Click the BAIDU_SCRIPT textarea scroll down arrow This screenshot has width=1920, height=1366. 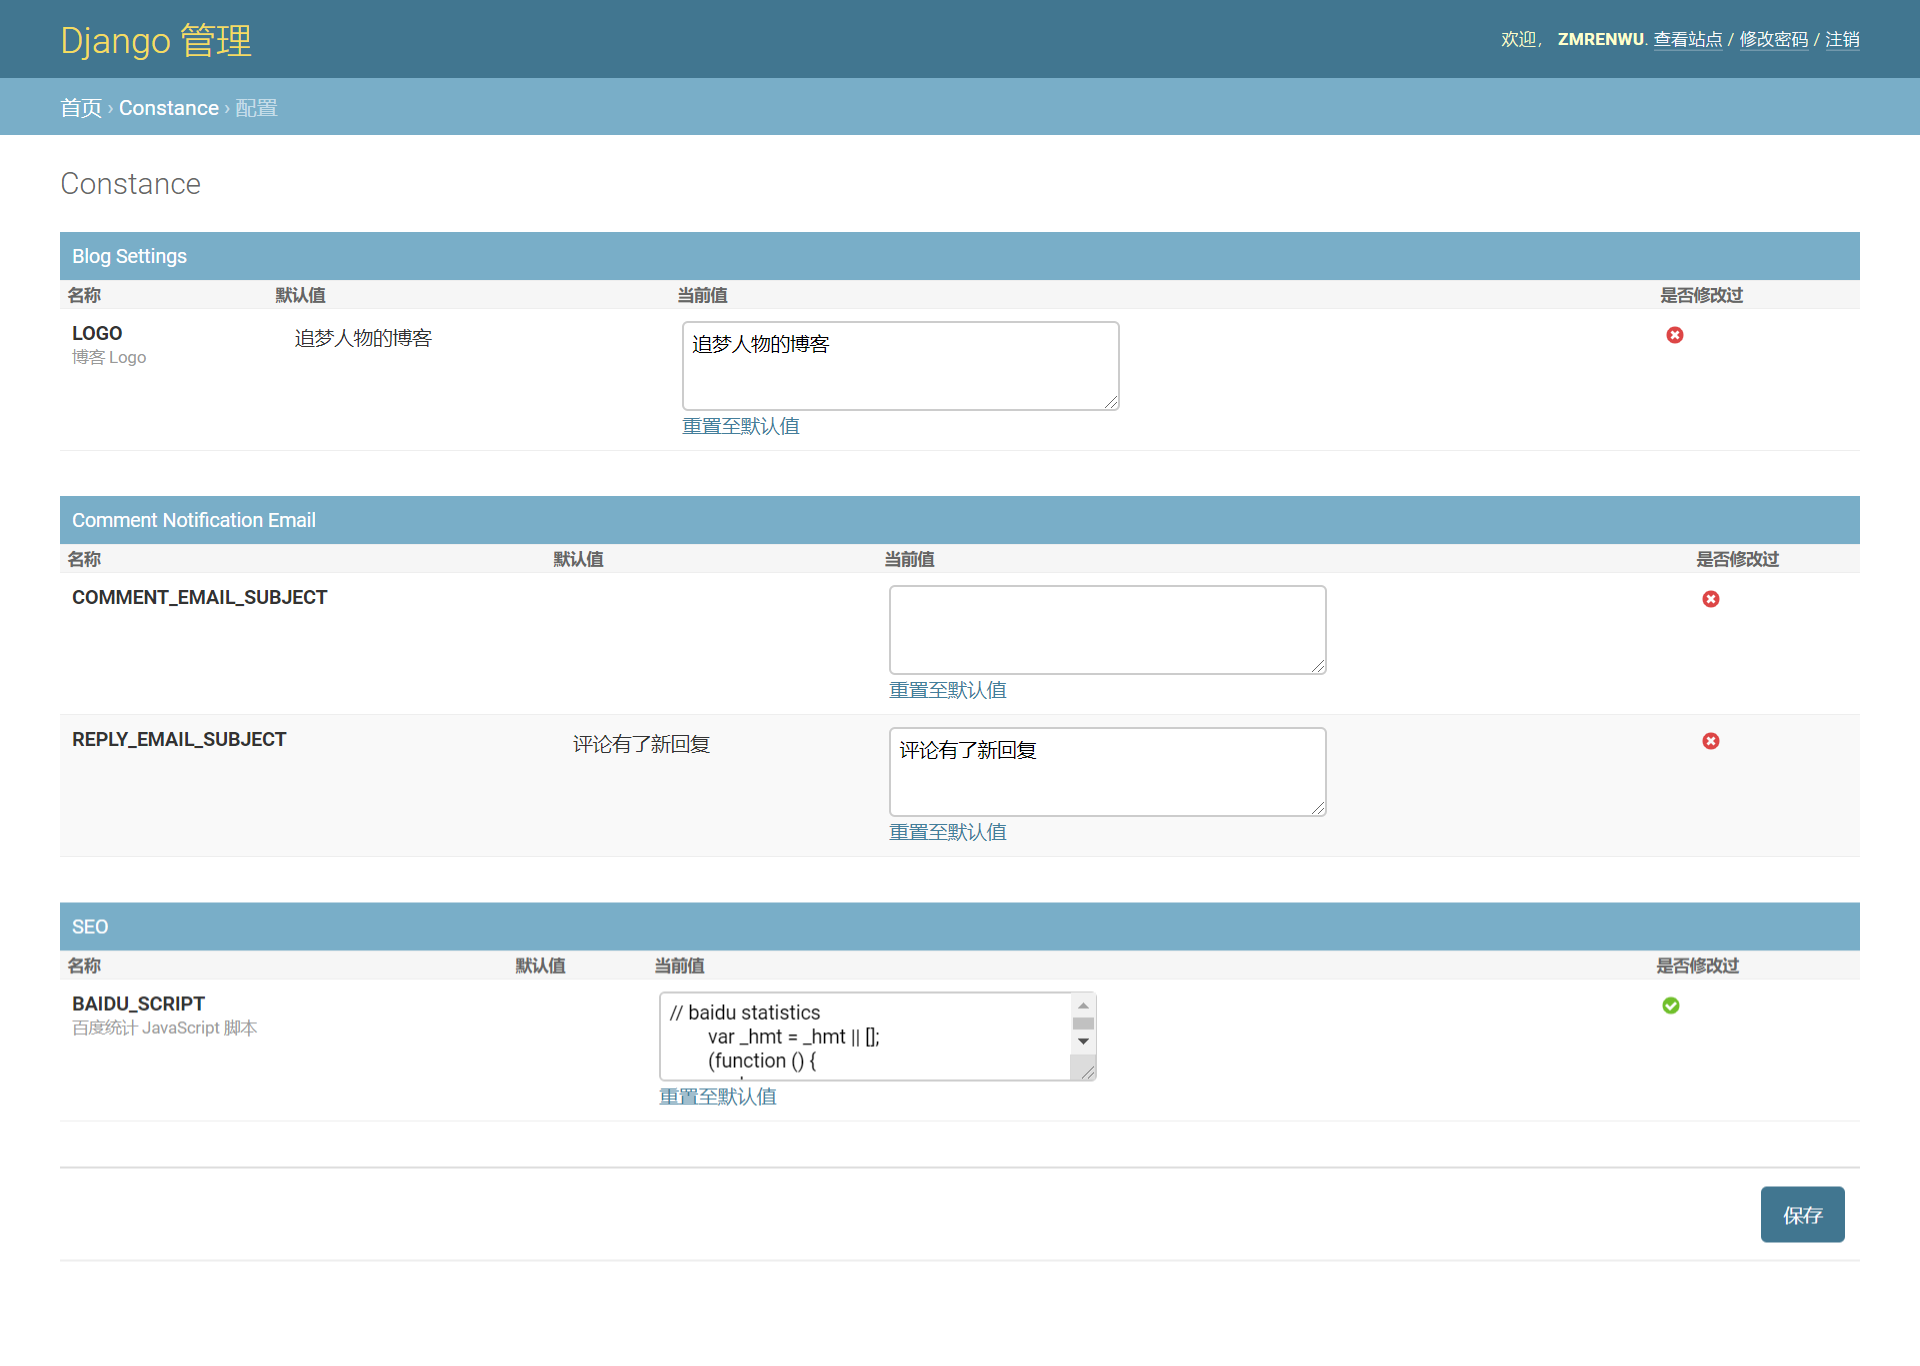[1083, 1042]
